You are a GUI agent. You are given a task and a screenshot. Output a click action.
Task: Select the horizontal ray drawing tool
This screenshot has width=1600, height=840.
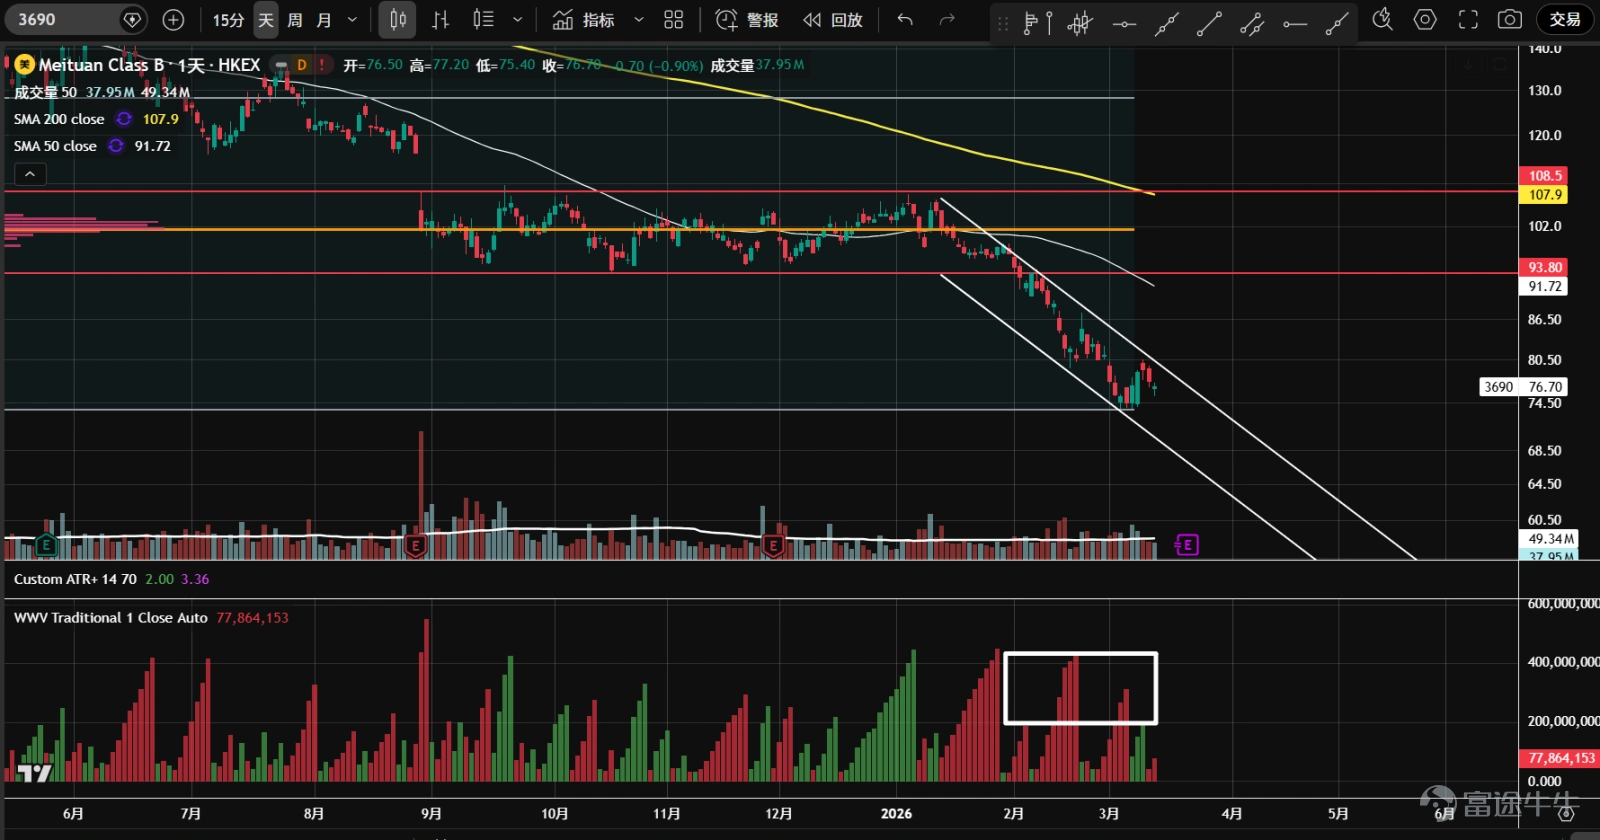click(1295, 22)
